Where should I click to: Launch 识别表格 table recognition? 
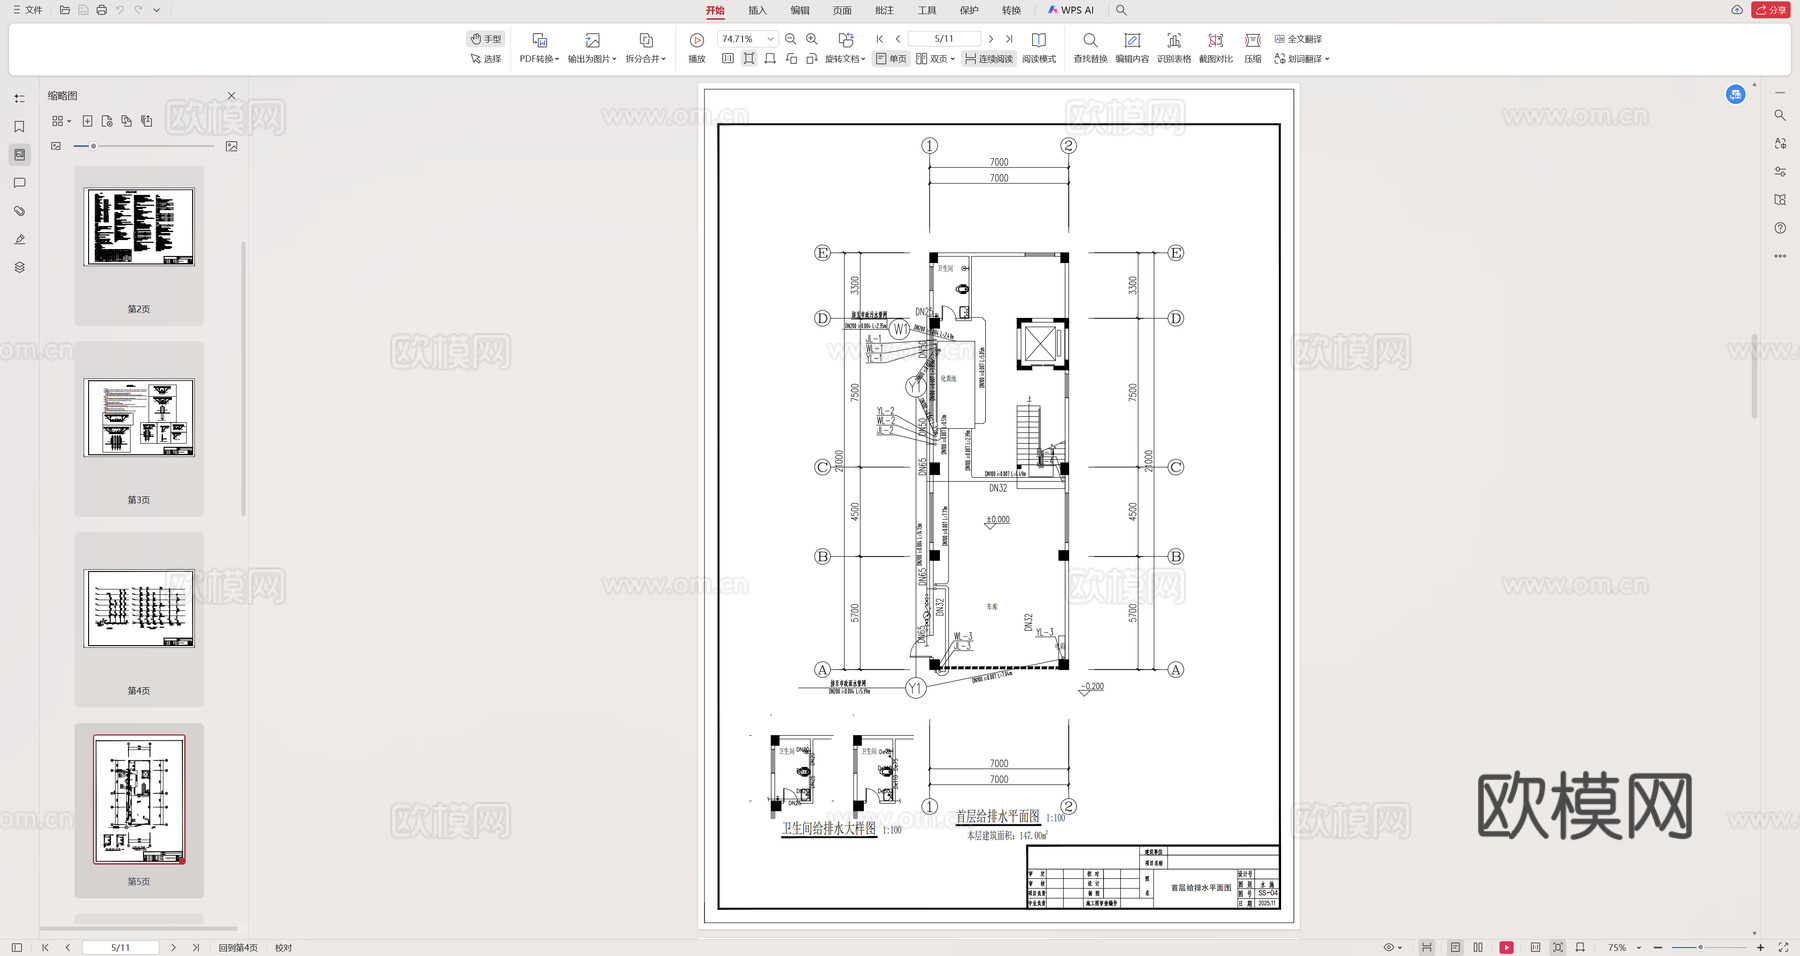tap(1174, 47)
